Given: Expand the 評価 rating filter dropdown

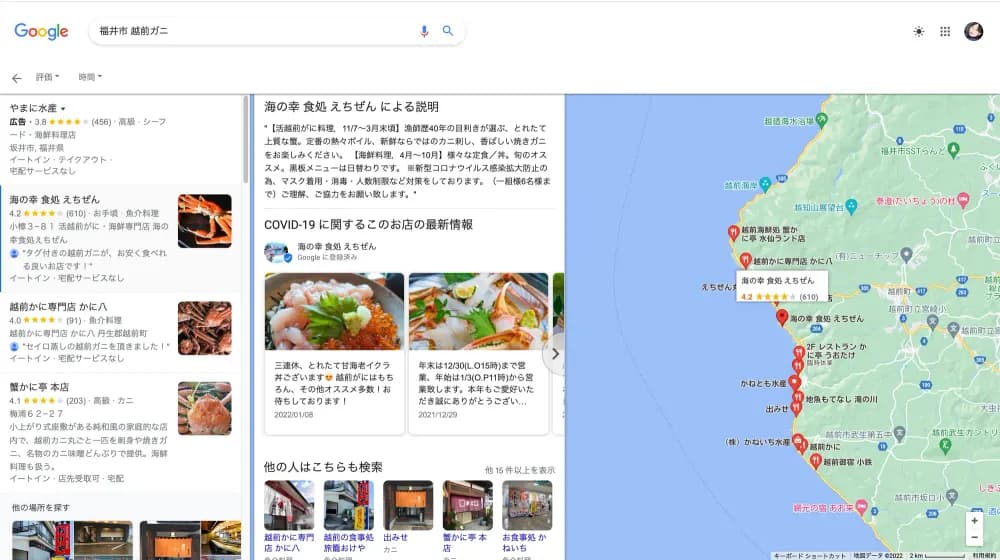Looking at the screenshot, I should pos(47,77).
